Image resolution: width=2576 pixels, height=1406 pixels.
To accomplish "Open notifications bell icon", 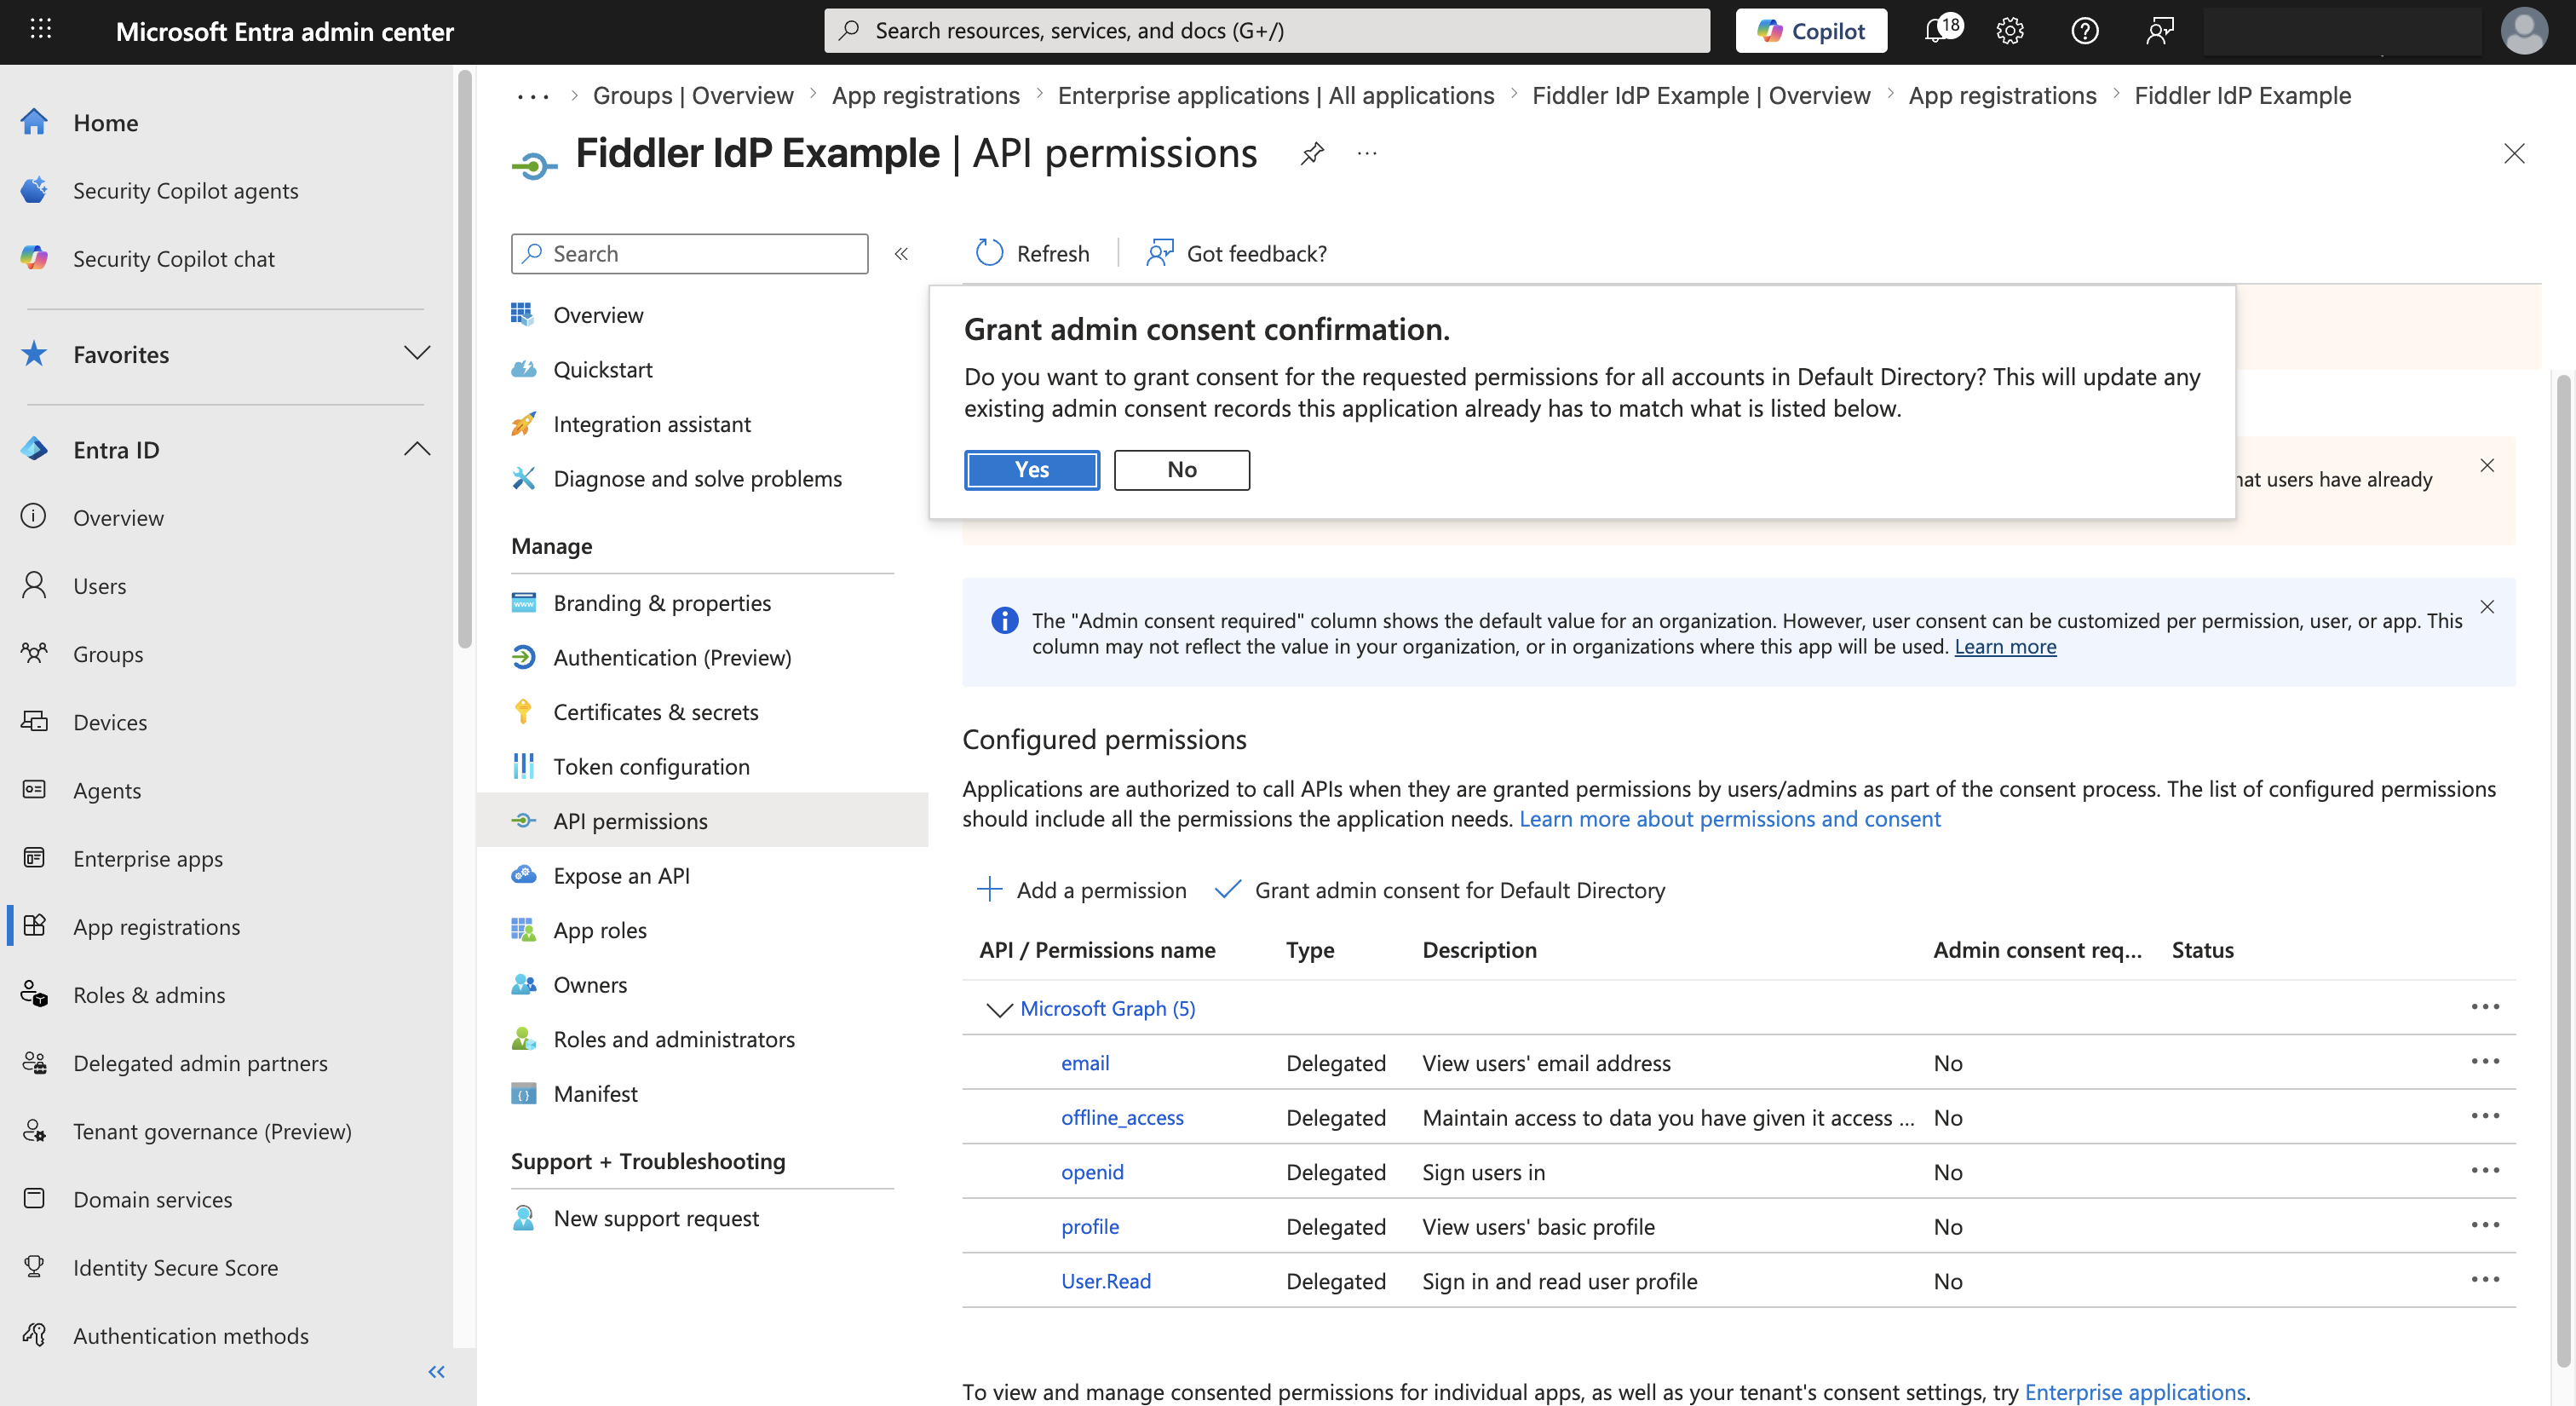I will click(1938, 30).
